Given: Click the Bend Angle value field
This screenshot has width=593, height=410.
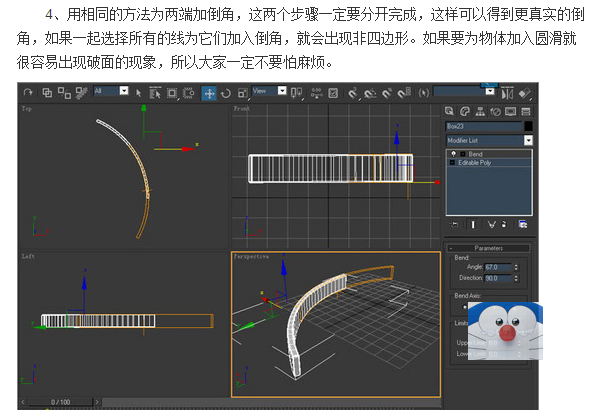Looking at the screenshot, I should pyautogui.click(x=498, y=267).
